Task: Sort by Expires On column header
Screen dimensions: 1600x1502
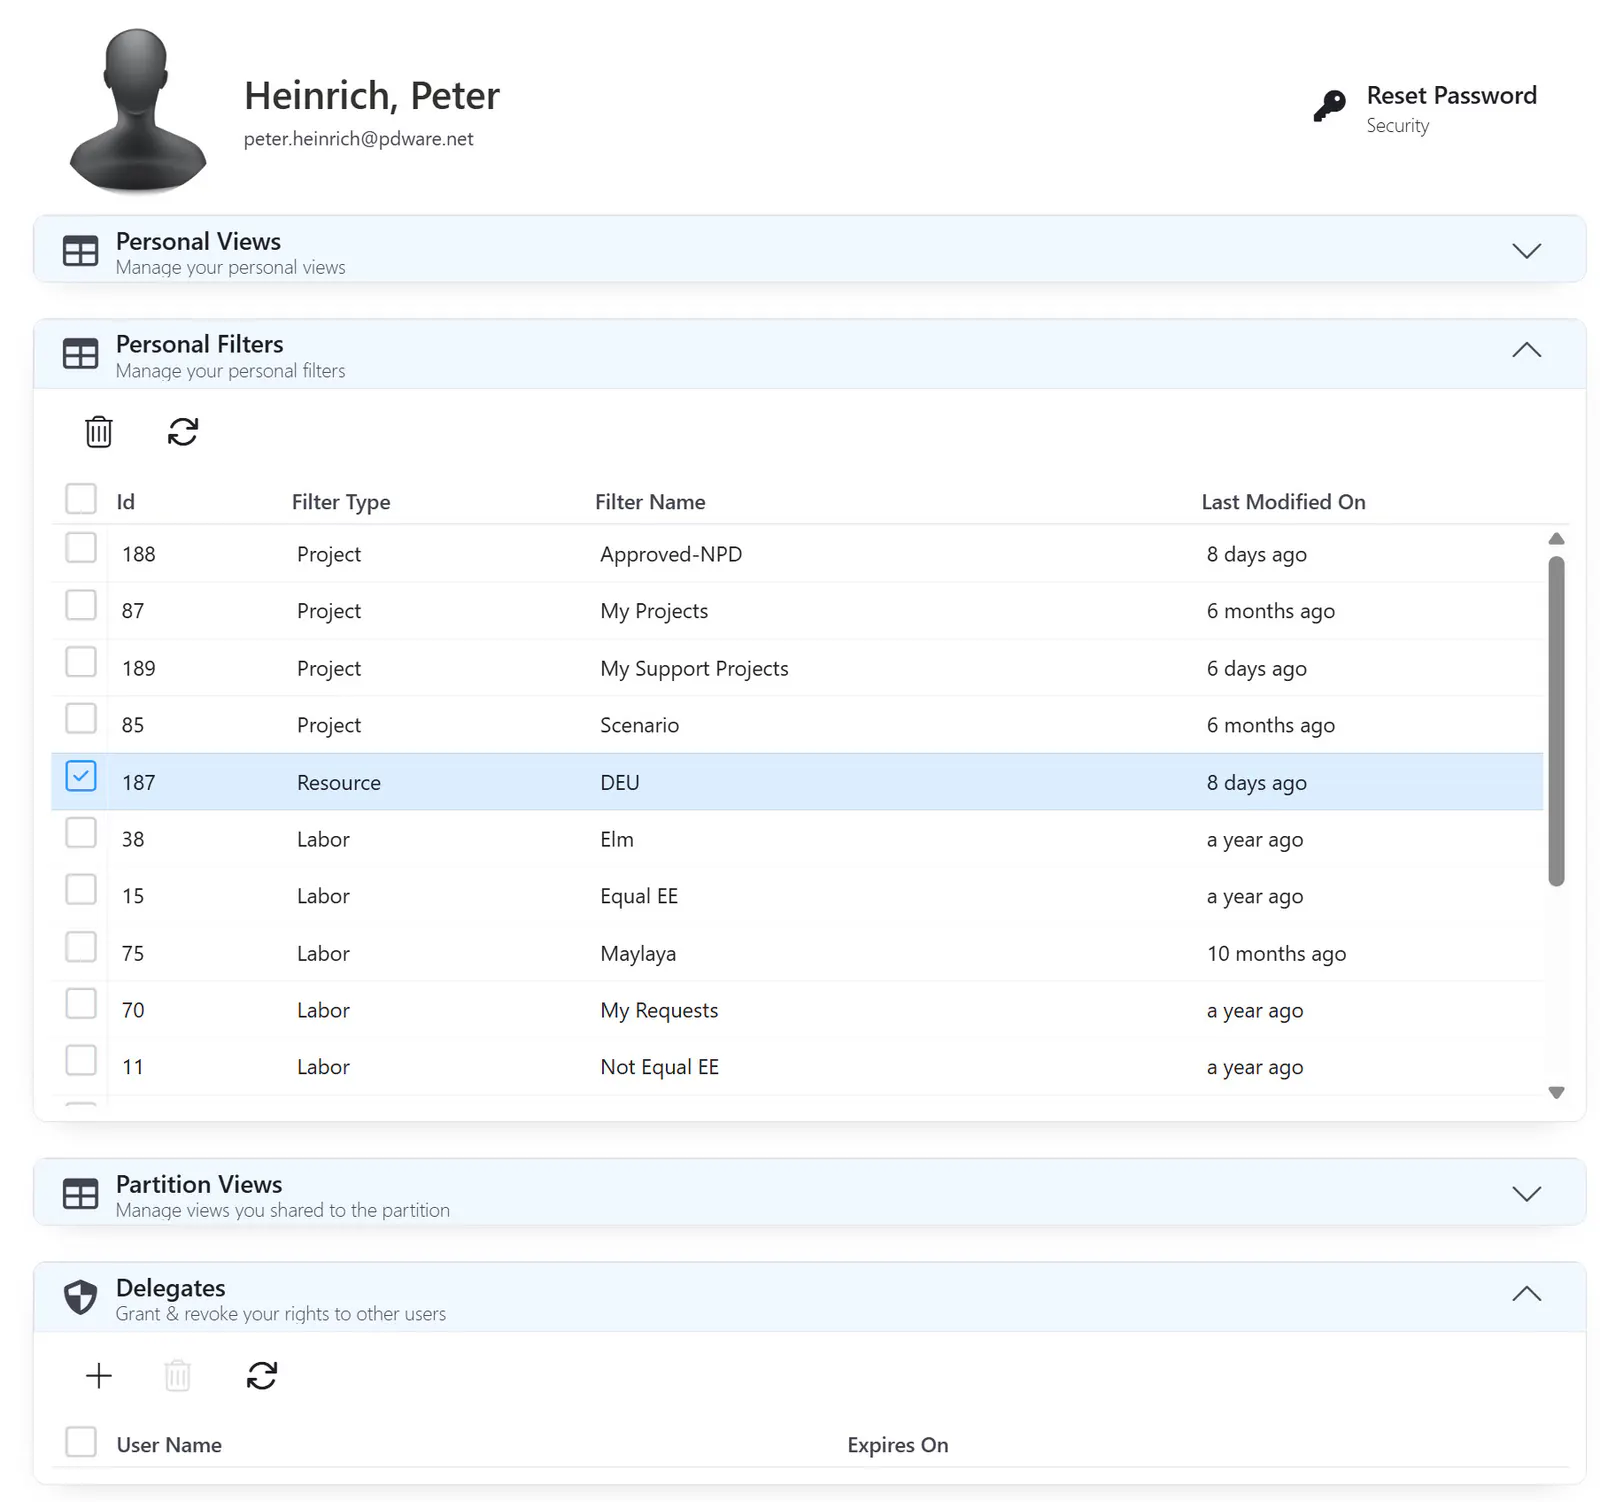Action: (x=897, y=1445)
